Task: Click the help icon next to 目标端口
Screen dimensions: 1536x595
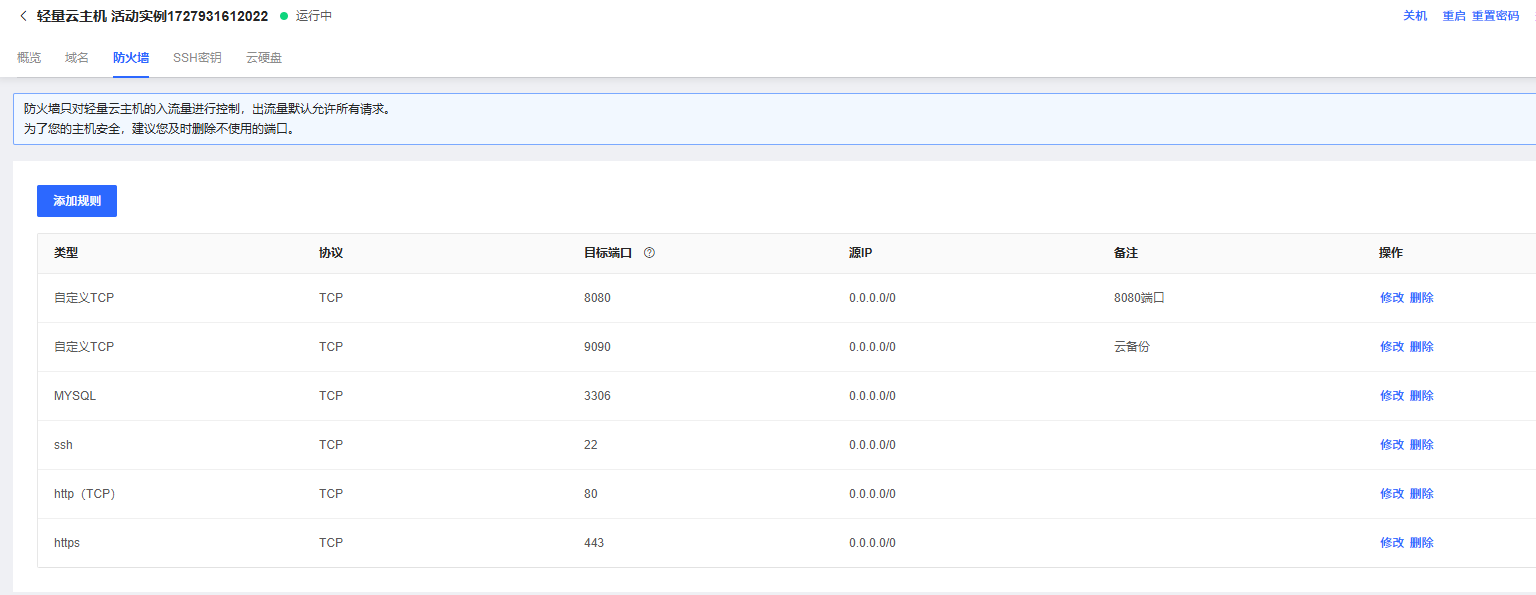Action: [x=649, y=253]
